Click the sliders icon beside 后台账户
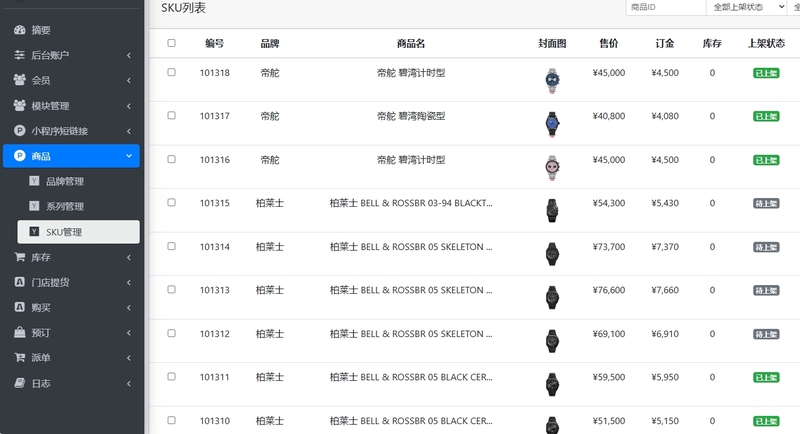 coord(19,55)
